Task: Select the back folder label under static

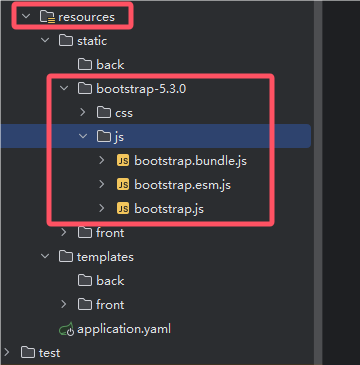Action: pos(110,65)
